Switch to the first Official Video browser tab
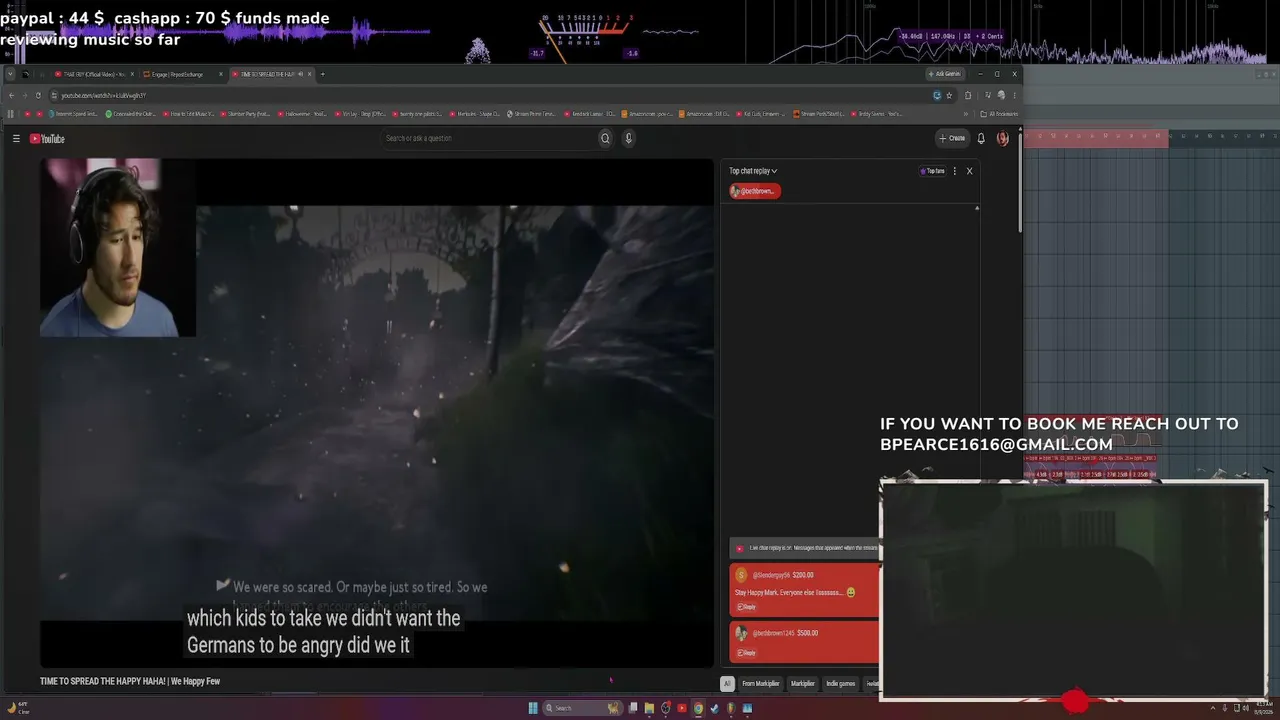 [95, 74]
